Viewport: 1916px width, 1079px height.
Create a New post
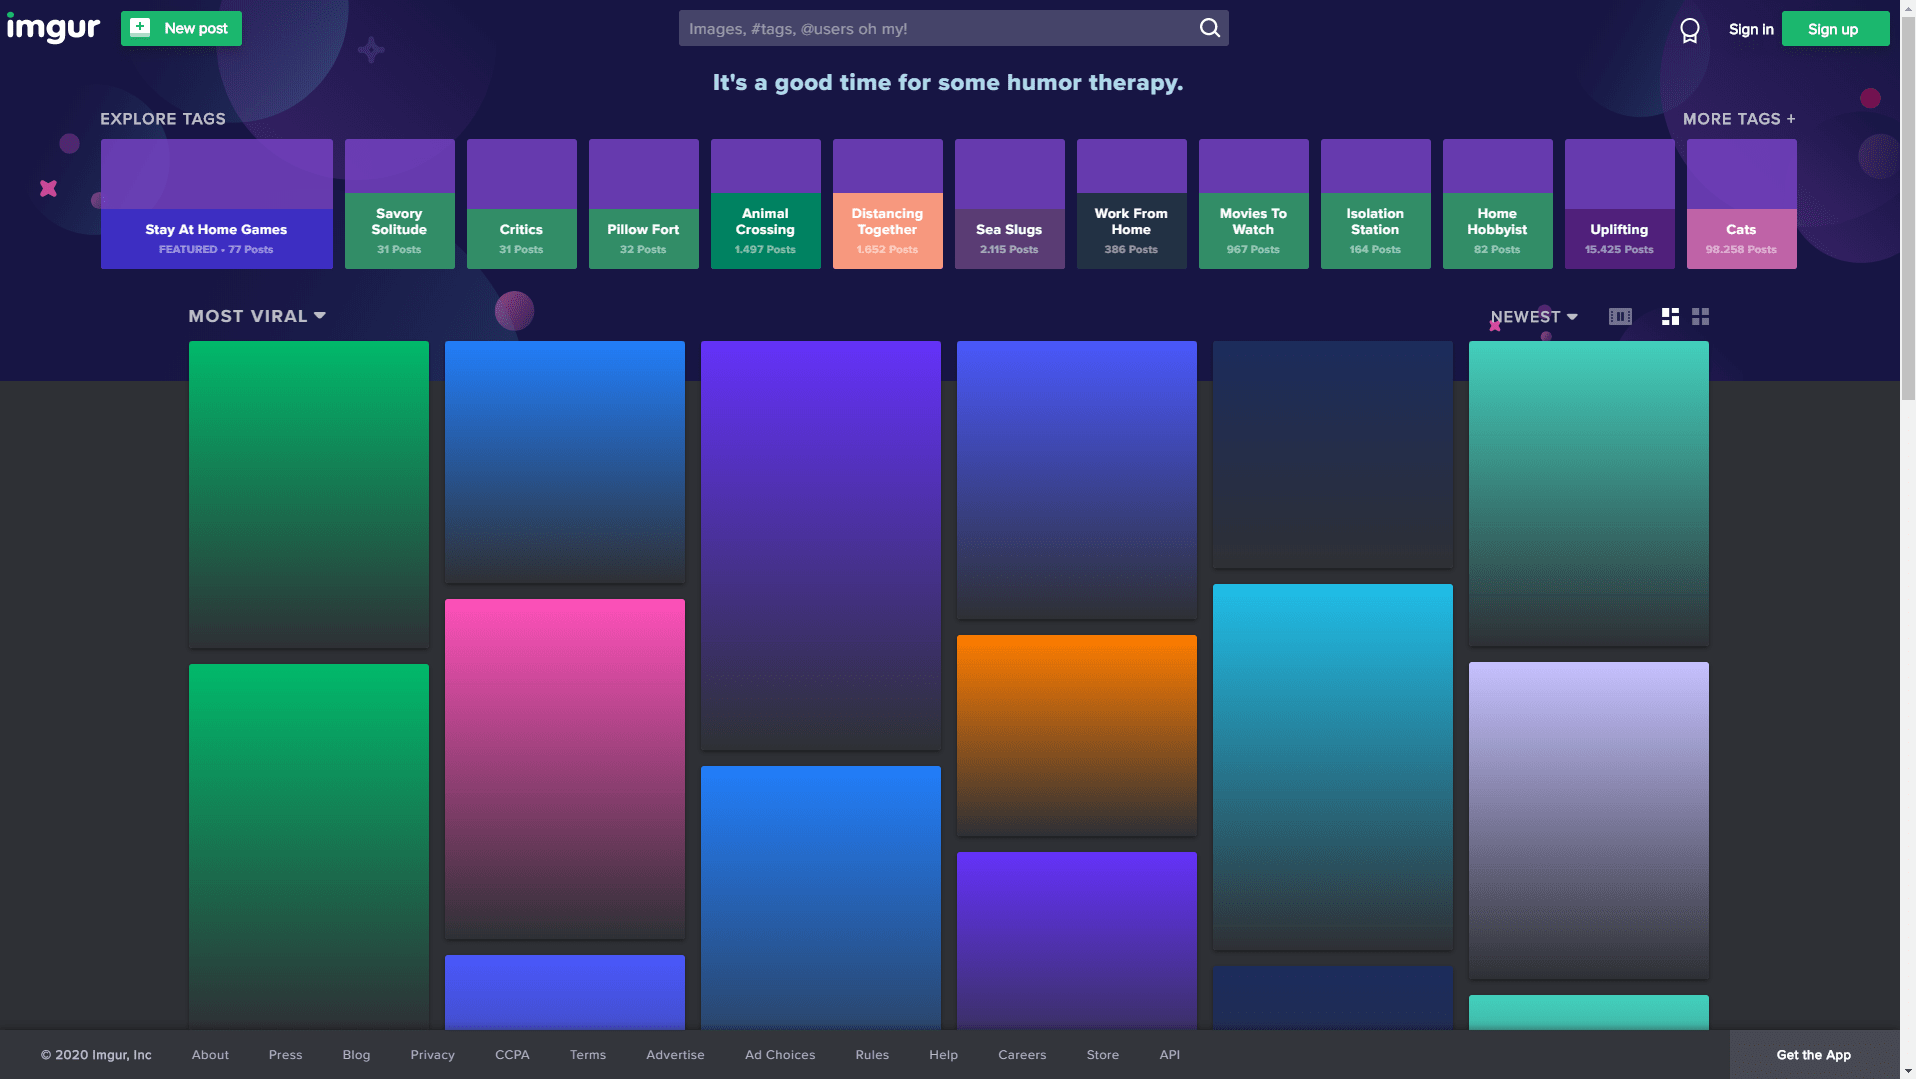coord(181,28)
